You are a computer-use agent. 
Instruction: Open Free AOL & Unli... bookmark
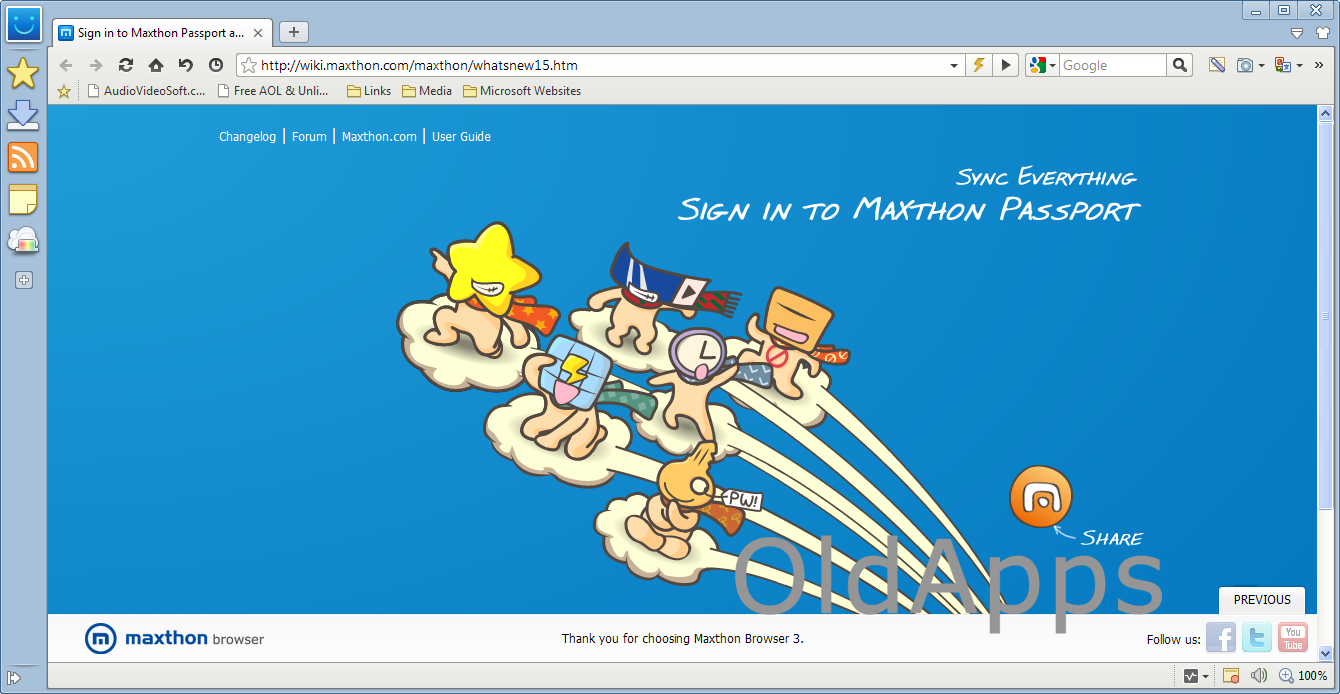(x=273, y=91)
